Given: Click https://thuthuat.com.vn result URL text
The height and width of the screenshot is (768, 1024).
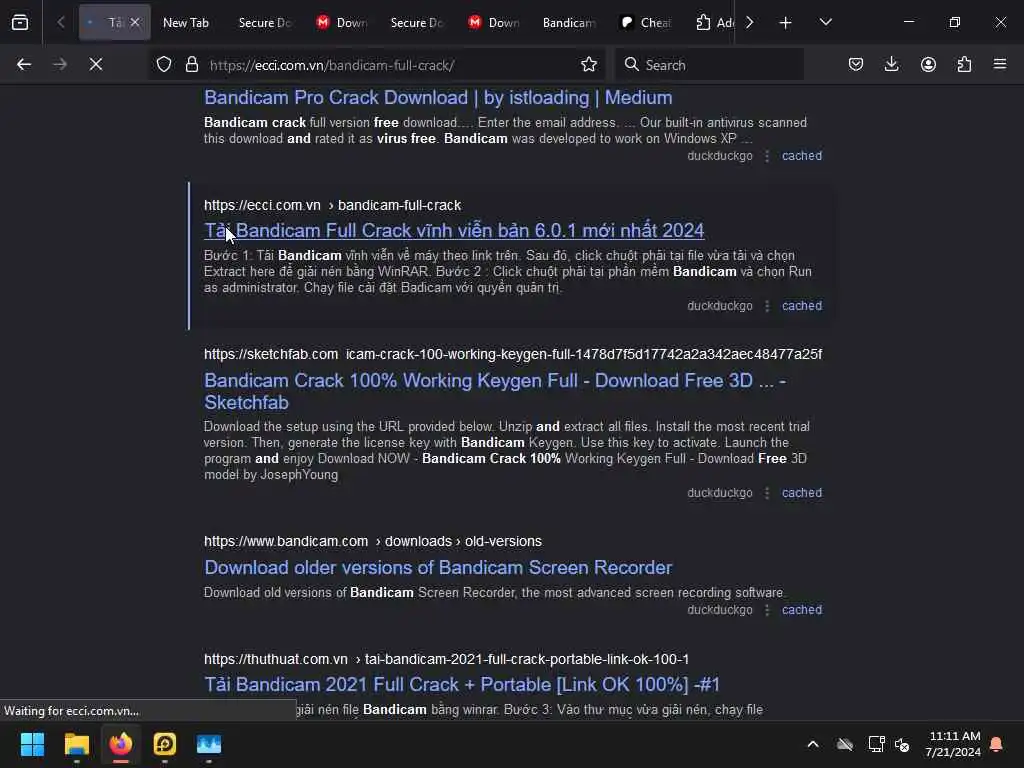Looking at the screenshot, I should pos(276,660).
